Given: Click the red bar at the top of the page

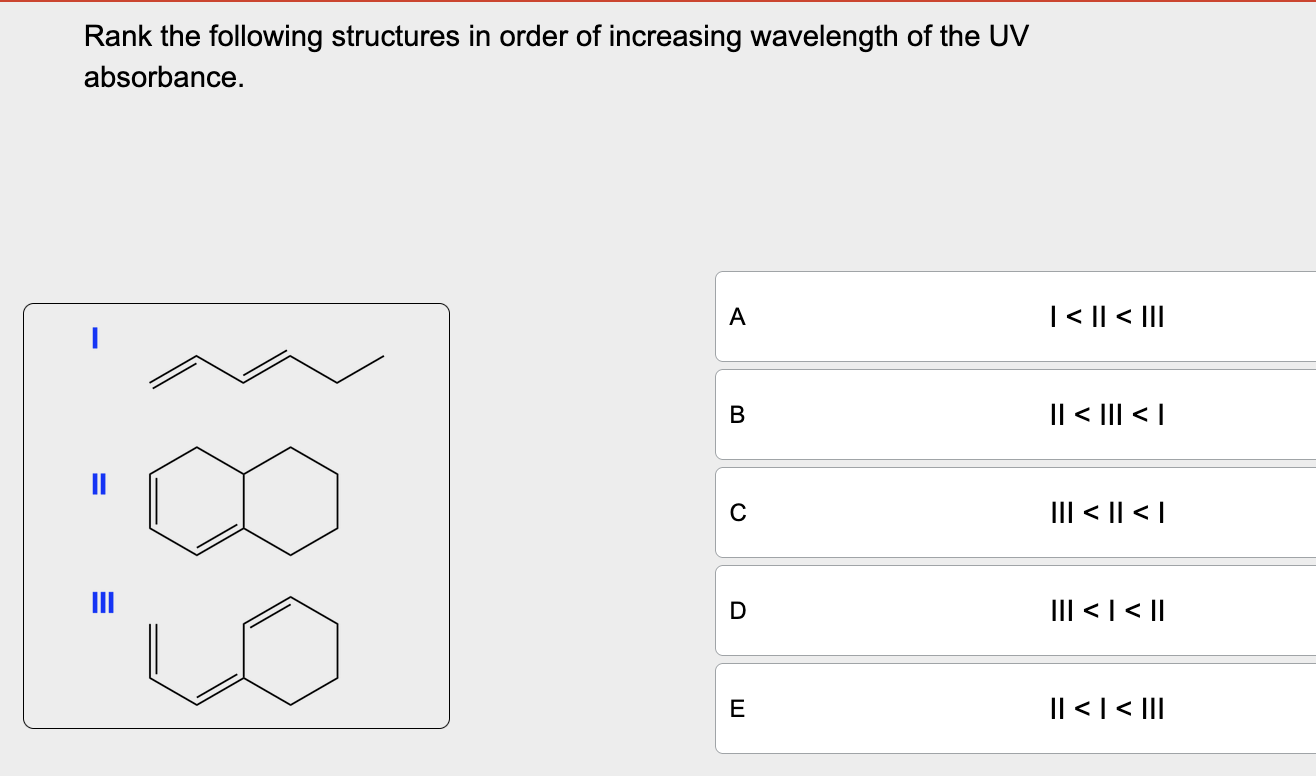Looking at the screenshot, I should (658, 2).
